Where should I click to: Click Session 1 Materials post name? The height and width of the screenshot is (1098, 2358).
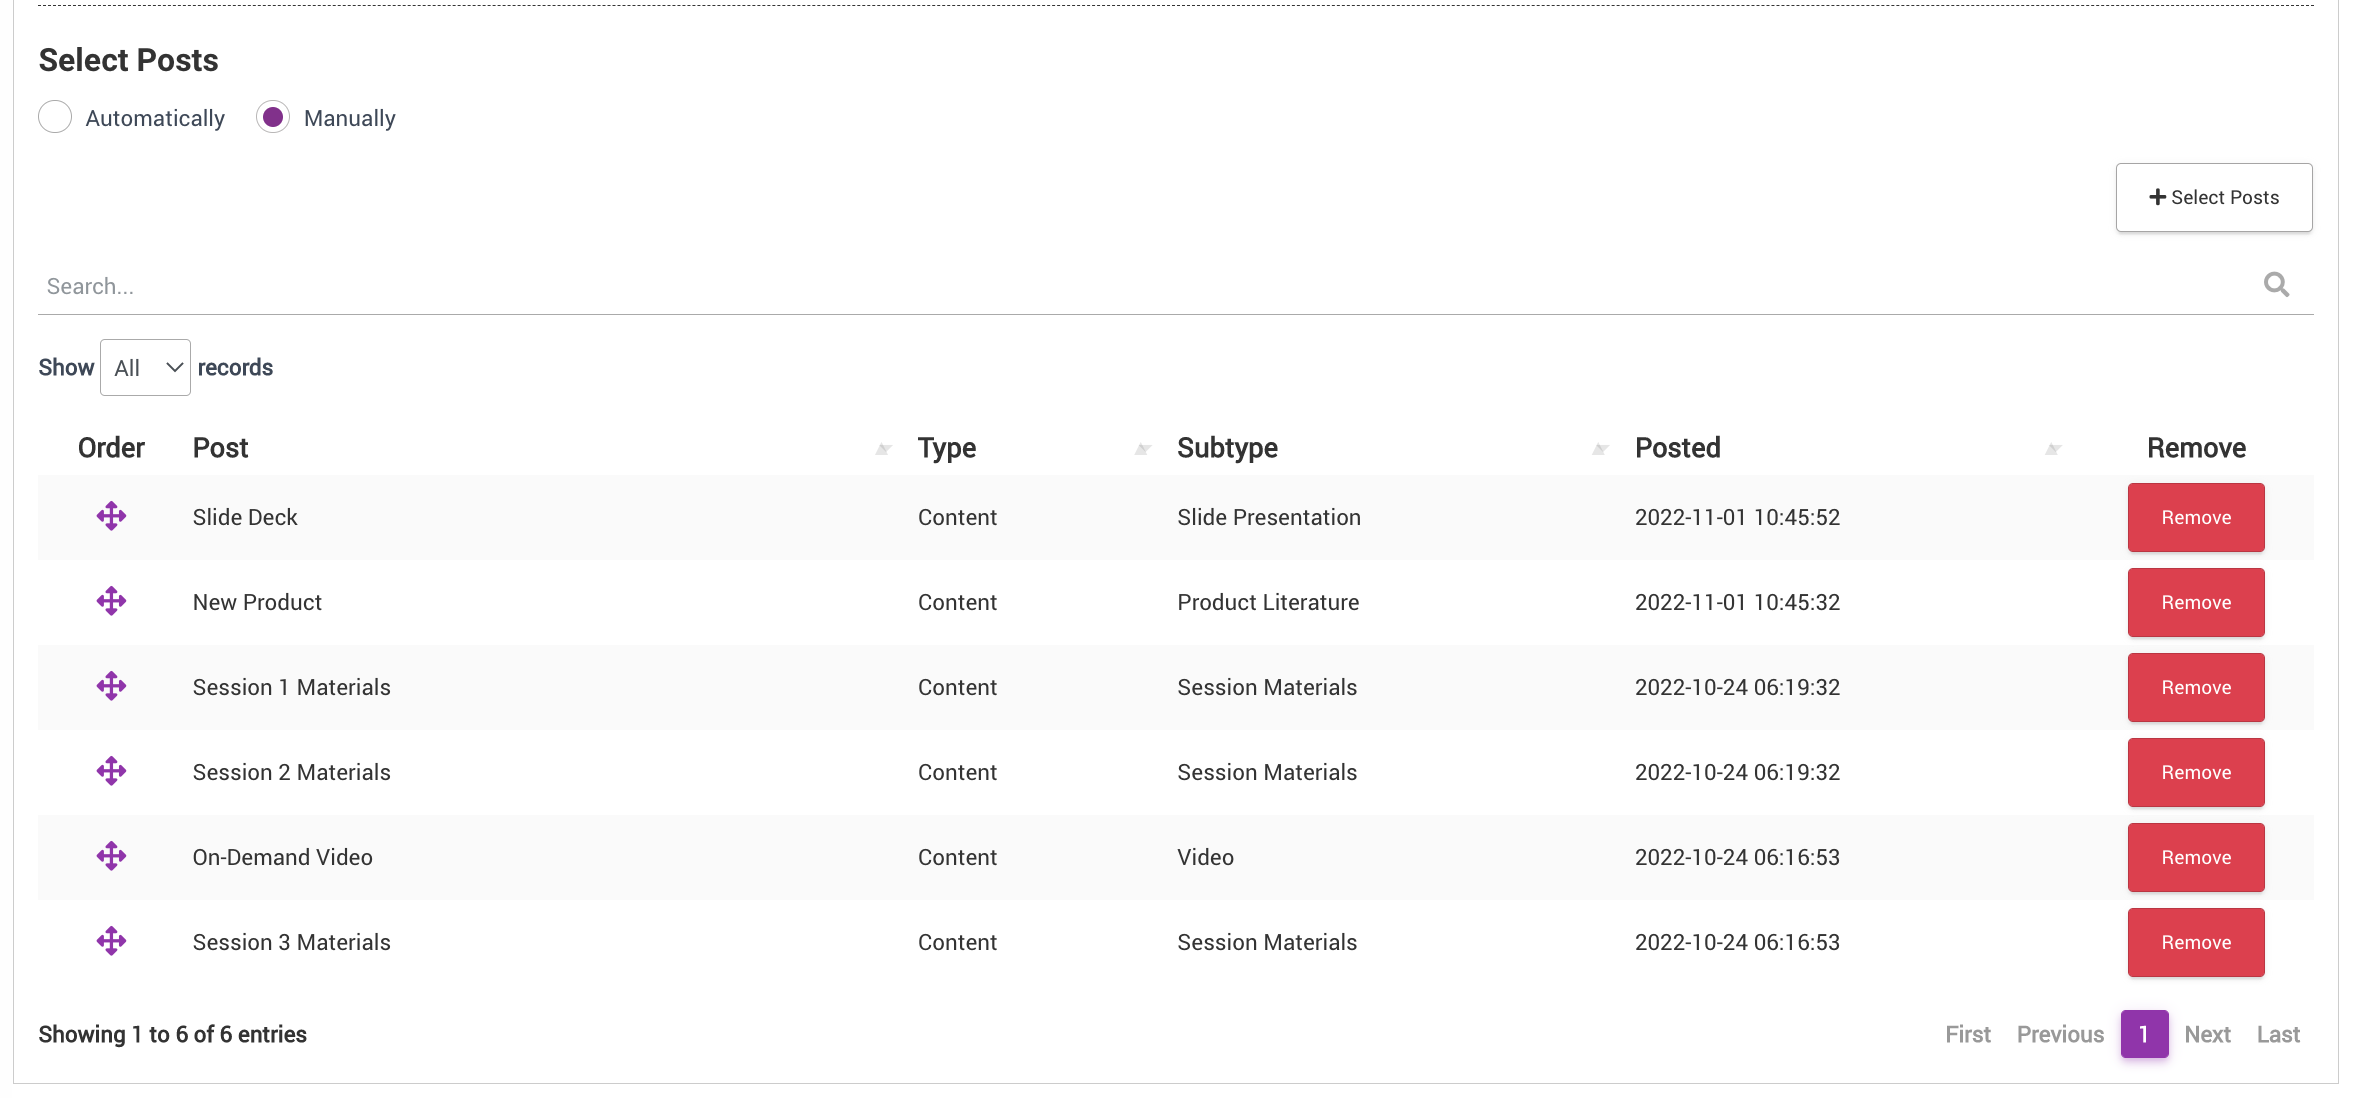click(x=291, y=687)
